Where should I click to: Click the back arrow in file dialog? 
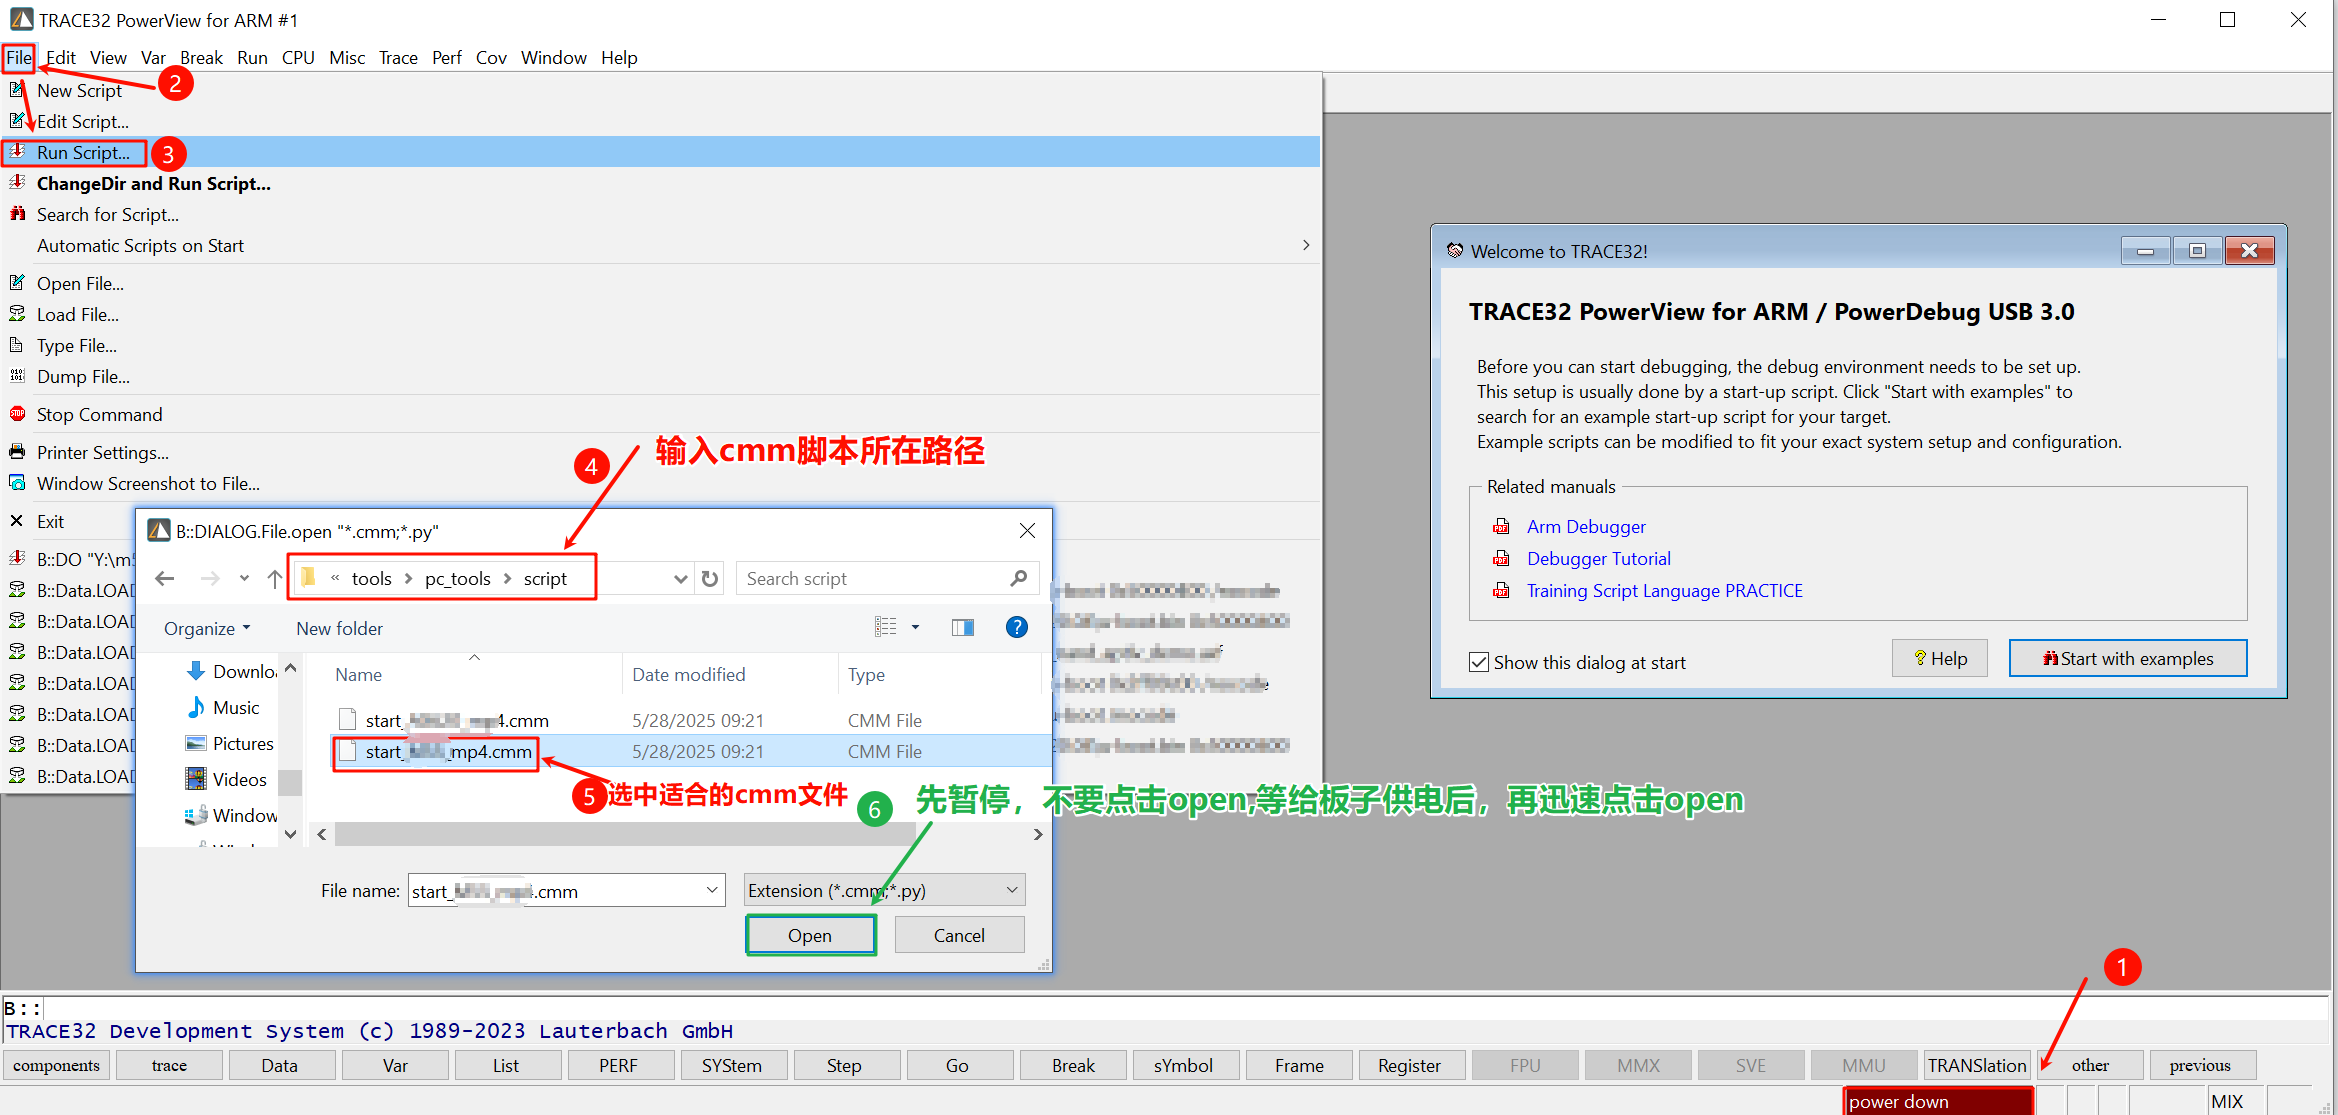coord(166,579)
